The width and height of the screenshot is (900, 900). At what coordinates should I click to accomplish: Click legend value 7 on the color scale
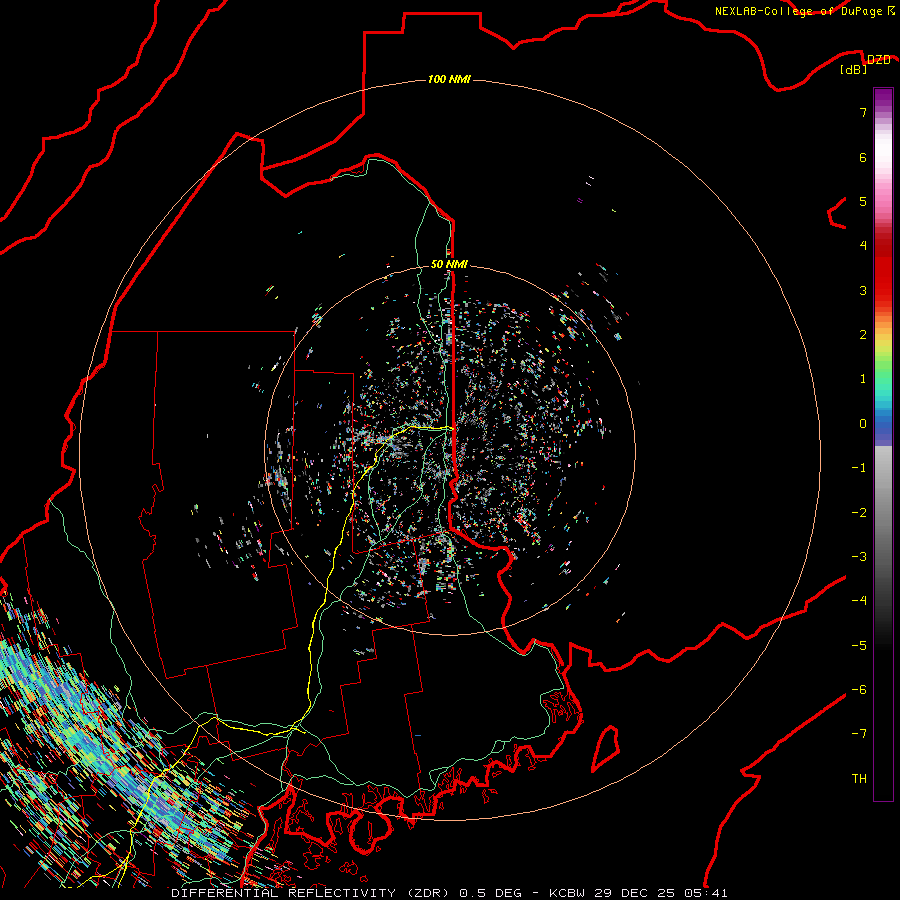[x=863, y=112]
